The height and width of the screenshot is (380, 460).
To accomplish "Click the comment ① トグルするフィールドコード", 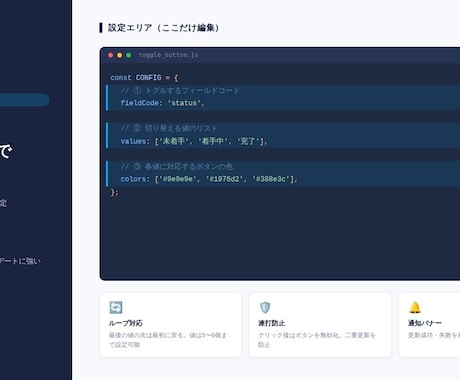I will (180, 91).
